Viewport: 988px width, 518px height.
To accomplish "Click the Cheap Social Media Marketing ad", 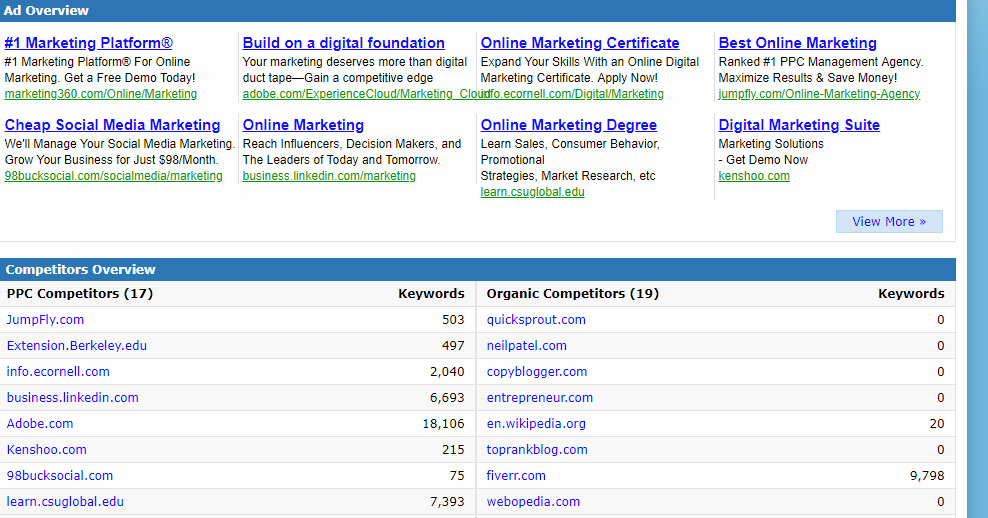I will click(112, 125).
